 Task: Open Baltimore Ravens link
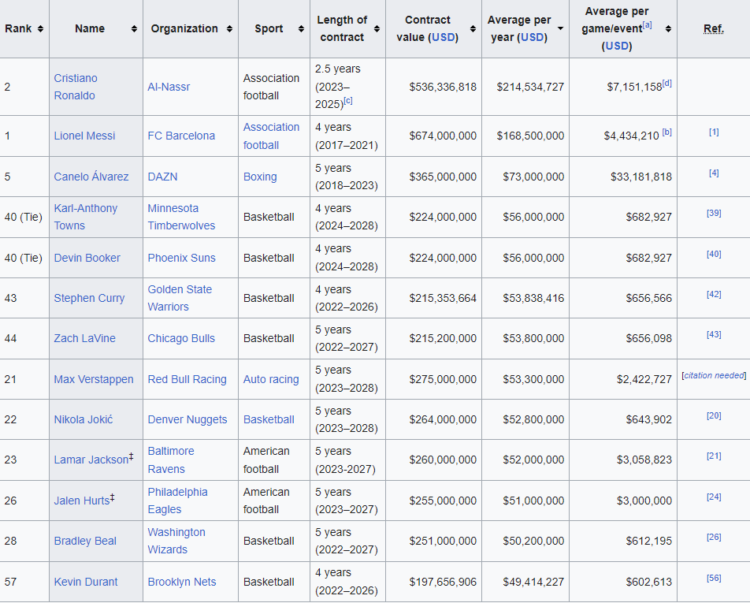171,460
